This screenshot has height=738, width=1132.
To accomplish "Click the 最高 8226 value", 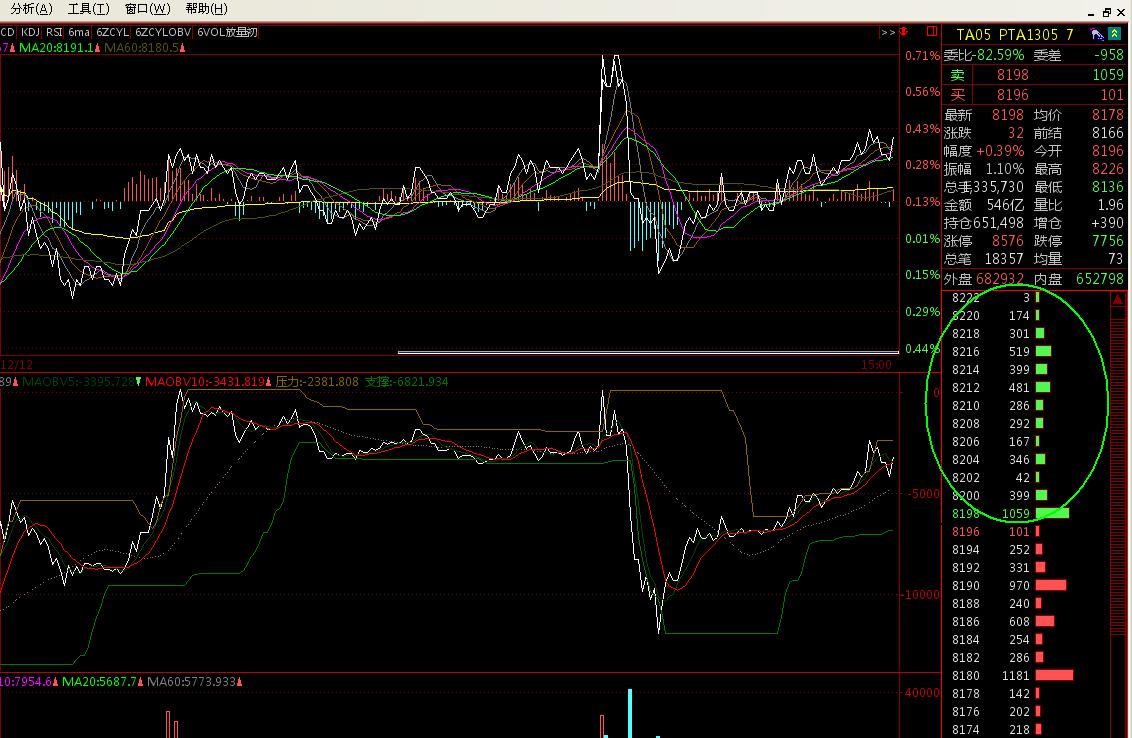I will (x=1108, y=169).
